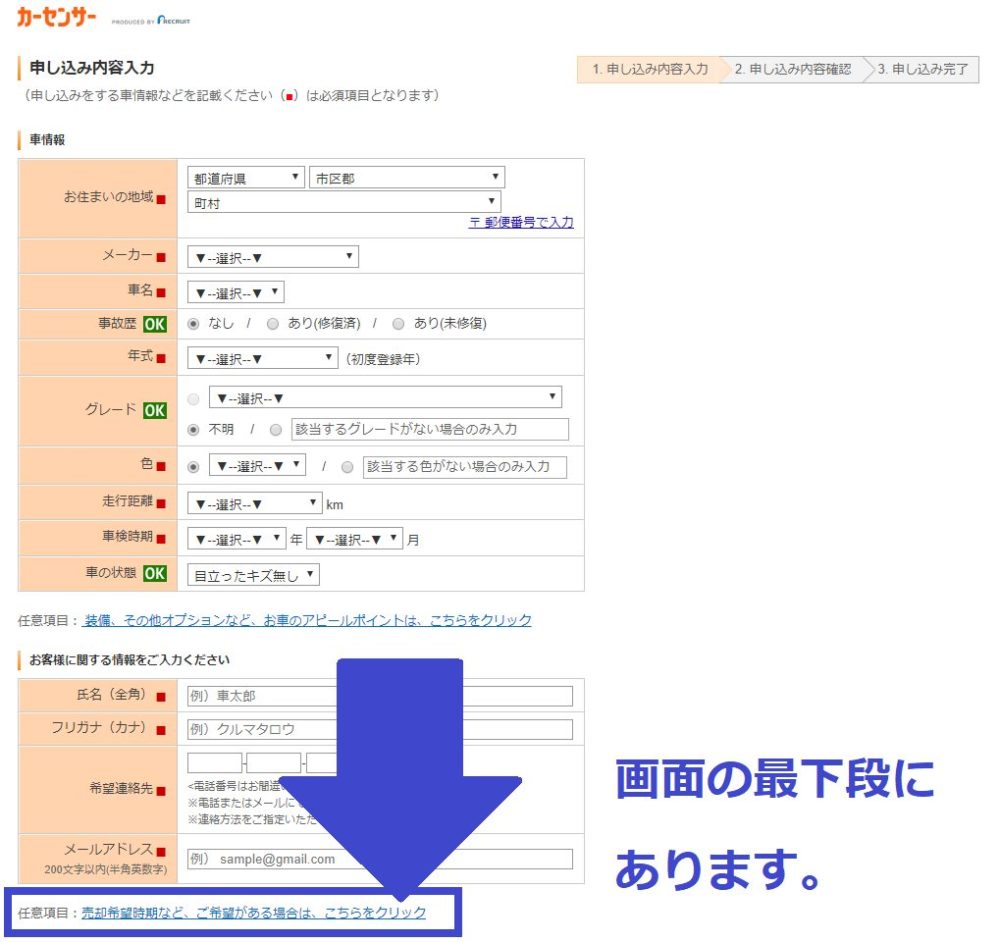Click the 申し込み内容入力 page heading
Image resolution: width=1000 pixels, height=942 pixels.
92,68
